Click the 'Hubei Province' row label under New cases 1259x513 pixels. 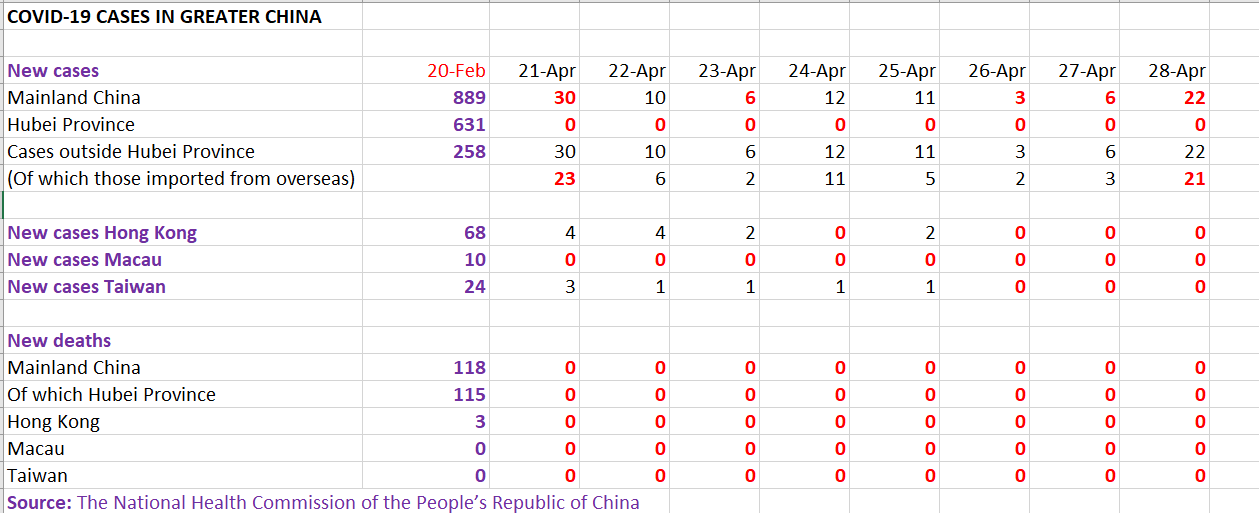coord(71,125)
